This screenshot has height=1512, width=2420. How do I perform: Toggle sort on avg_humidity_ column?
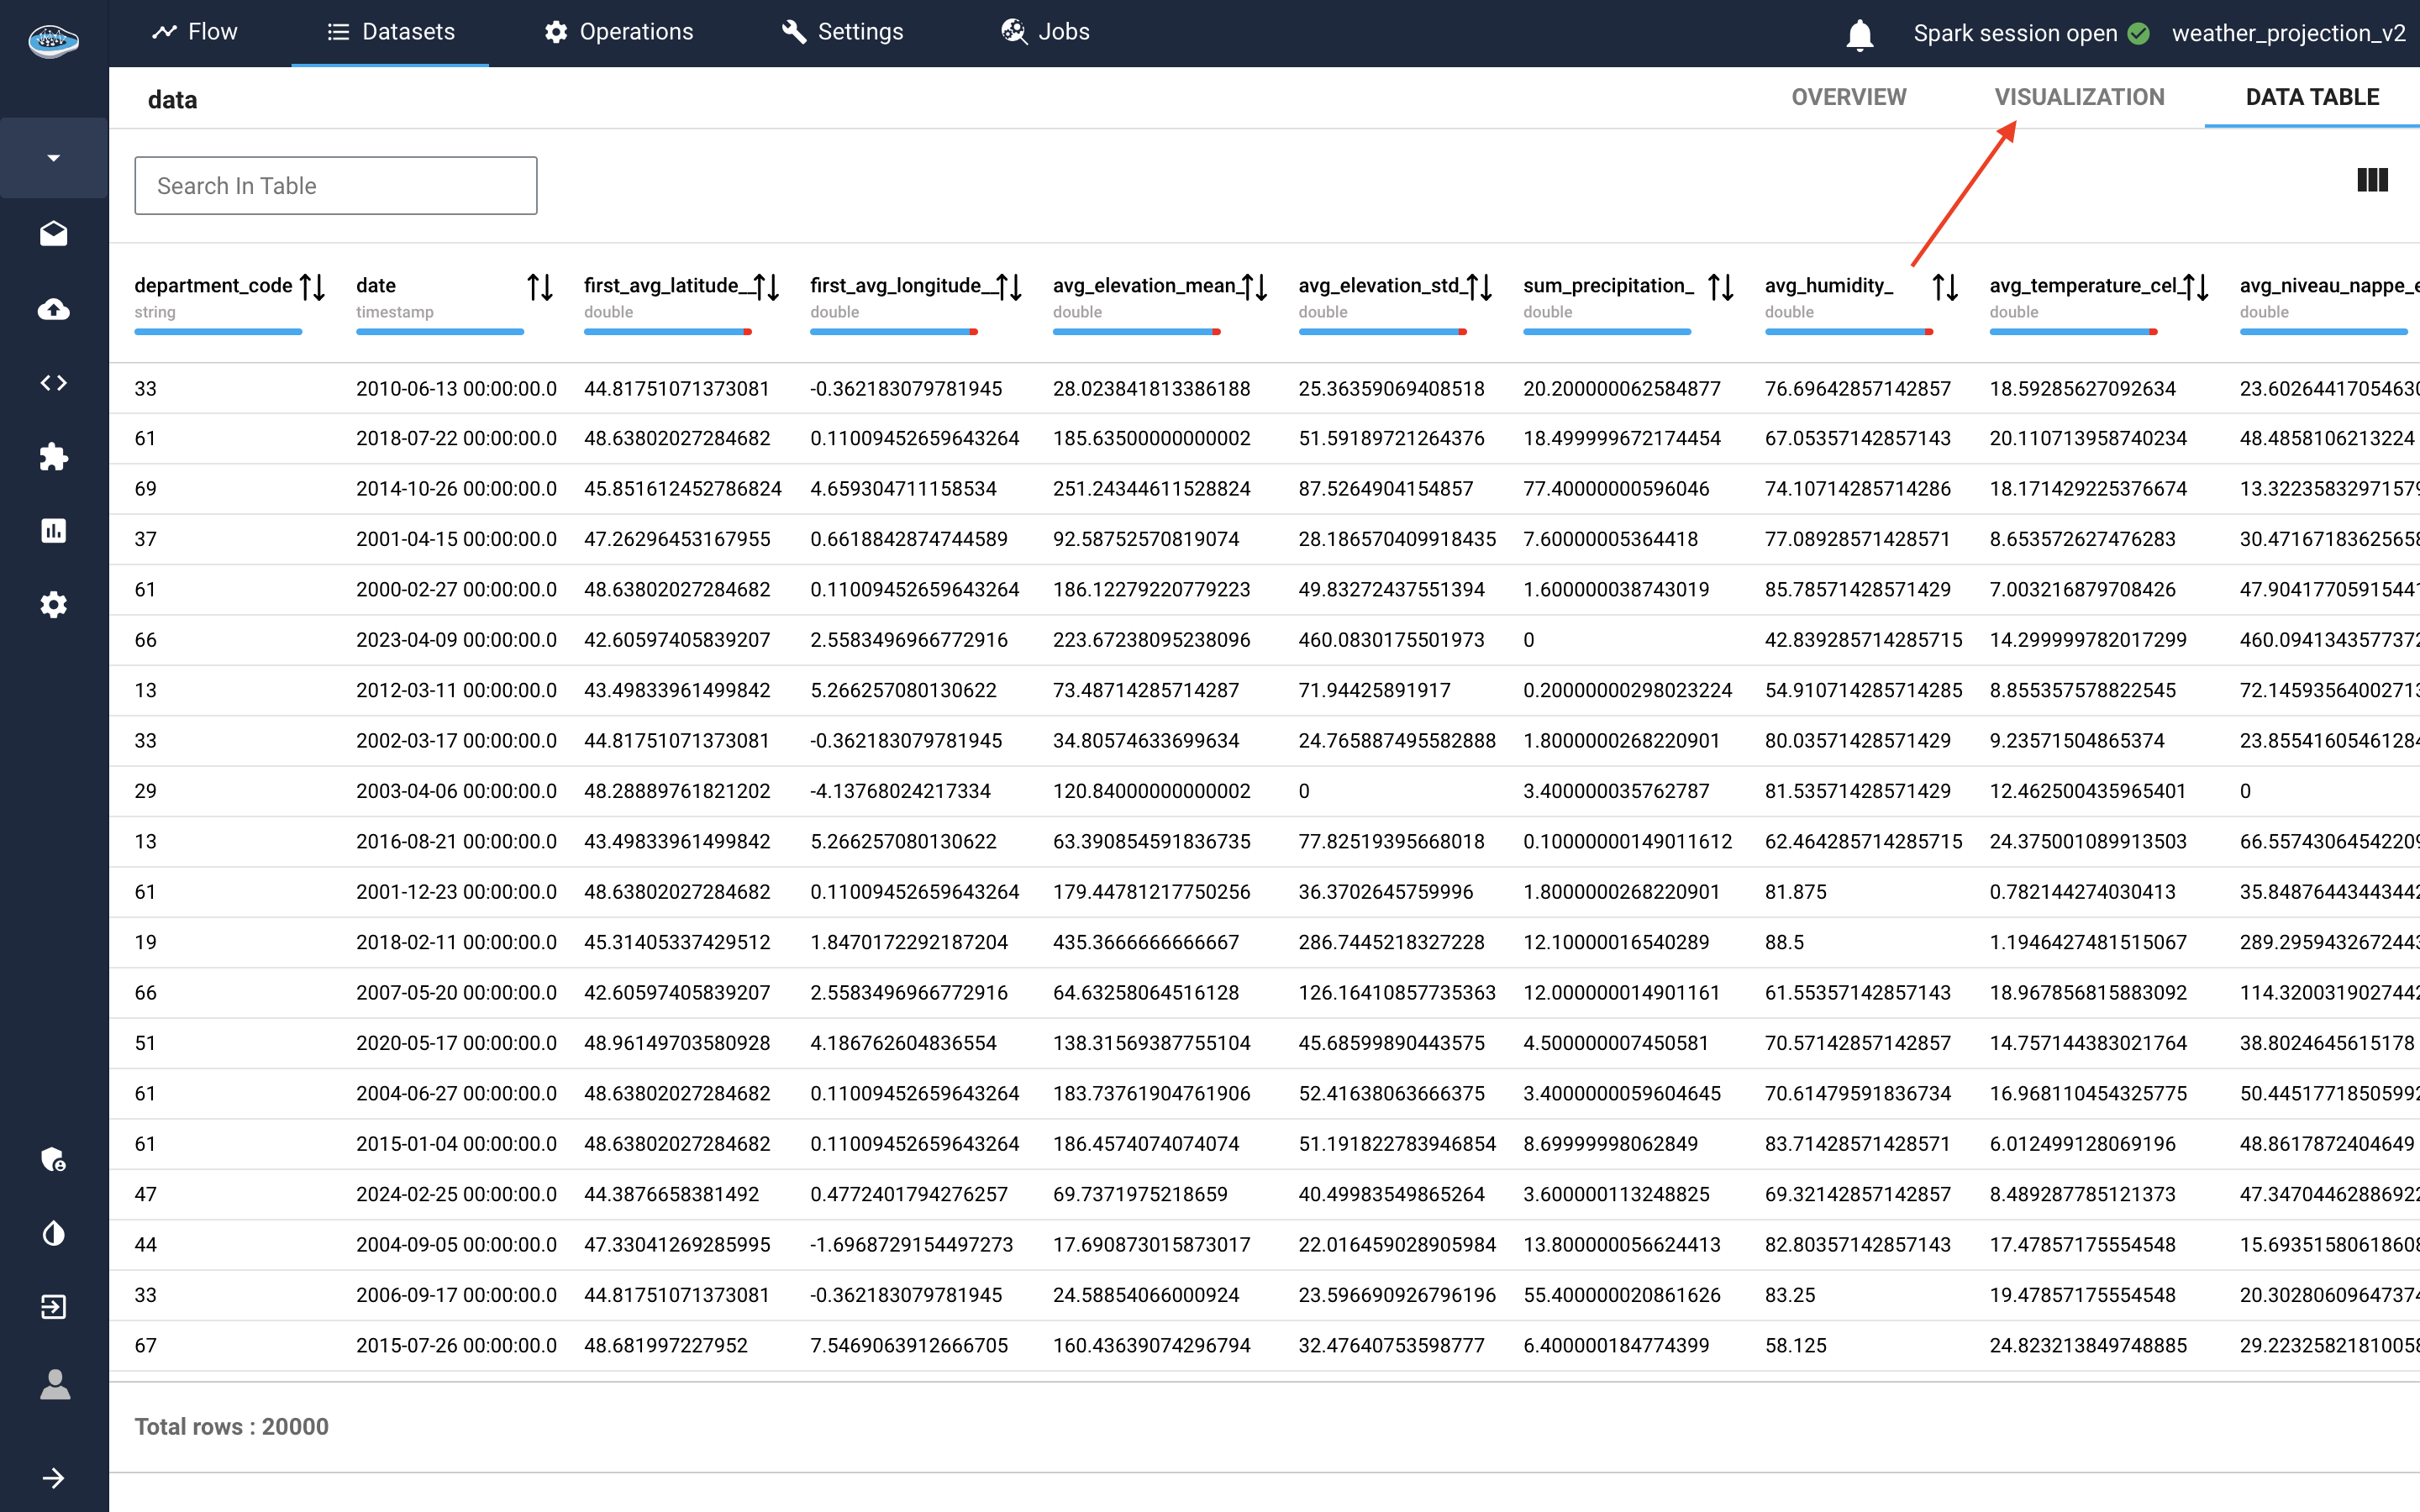[x=1945, y=287]
